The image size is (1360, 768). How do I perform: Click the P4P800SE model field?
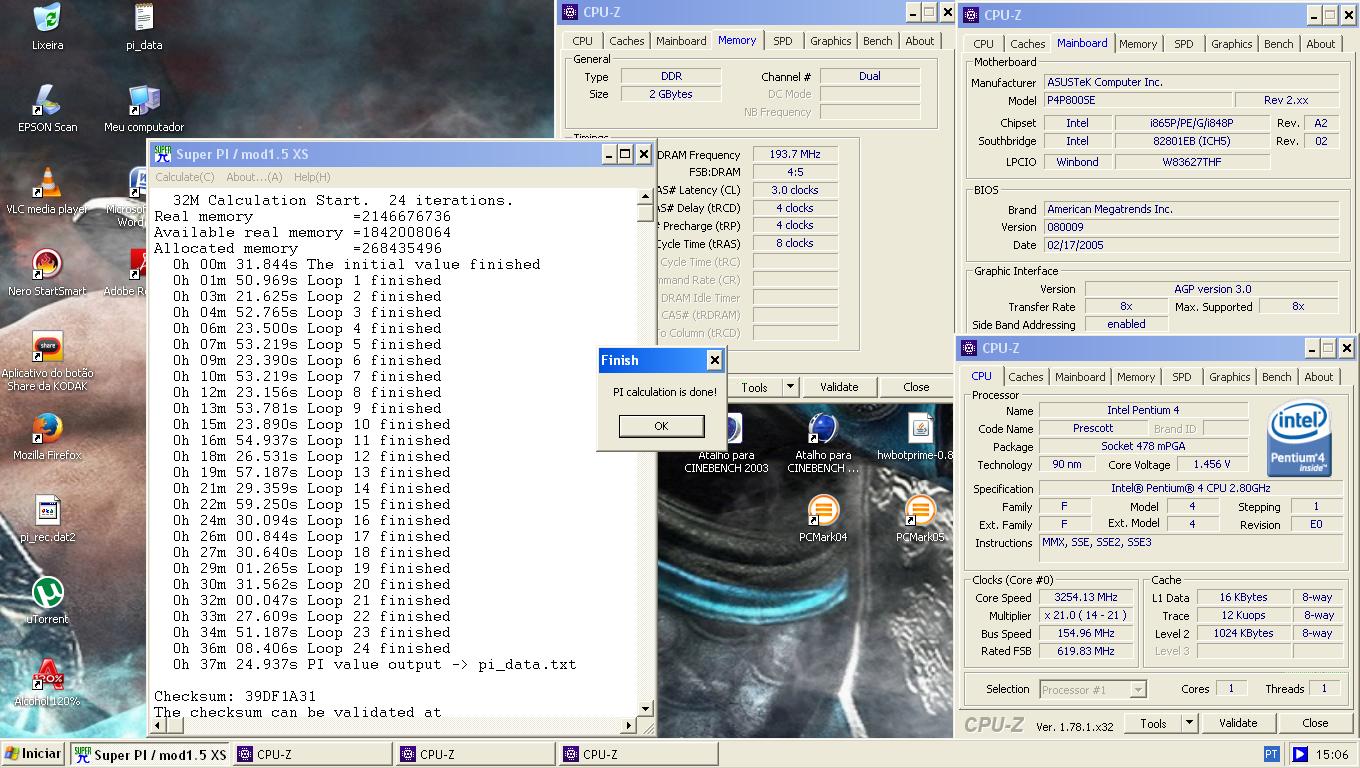point(1137,101)
